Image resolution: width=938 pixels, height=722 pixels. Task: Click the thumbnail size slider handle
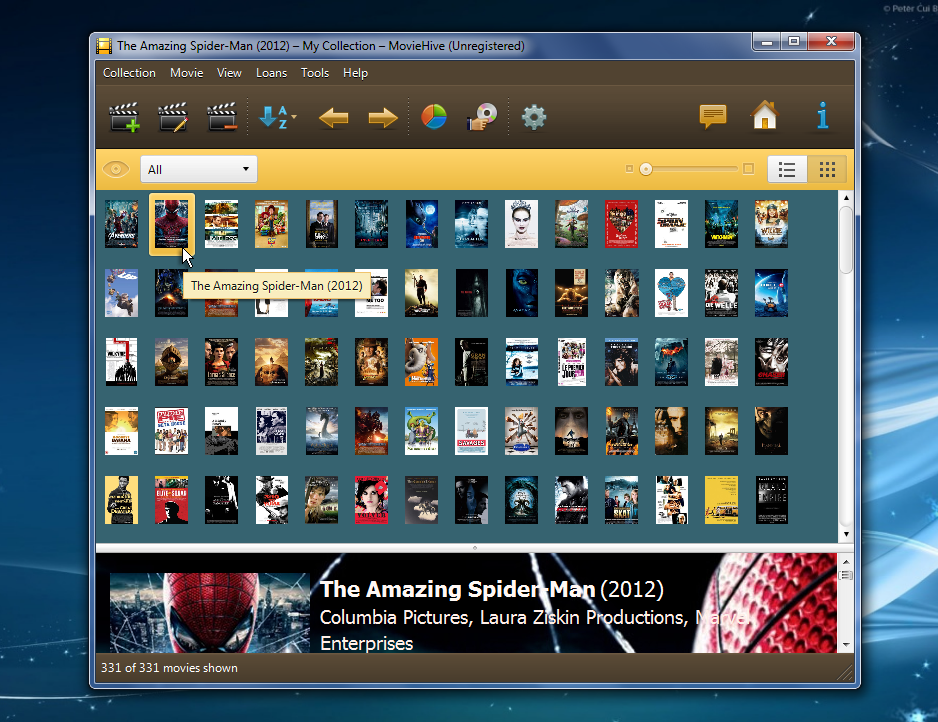click(645, 169)
